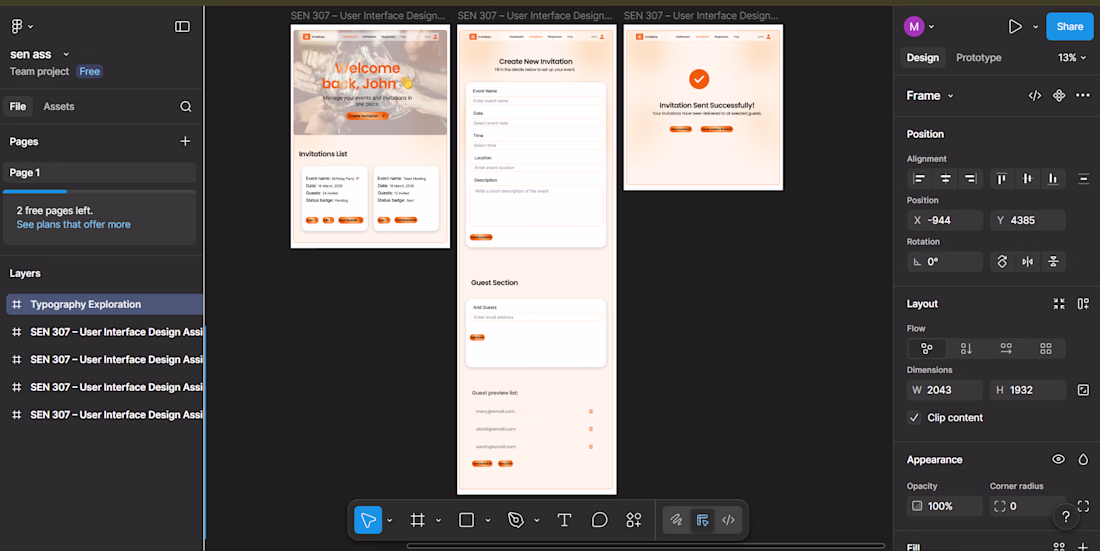Toggle the Clip content checkbox
The image size is (1100, 551).
[x=914, y=418]
